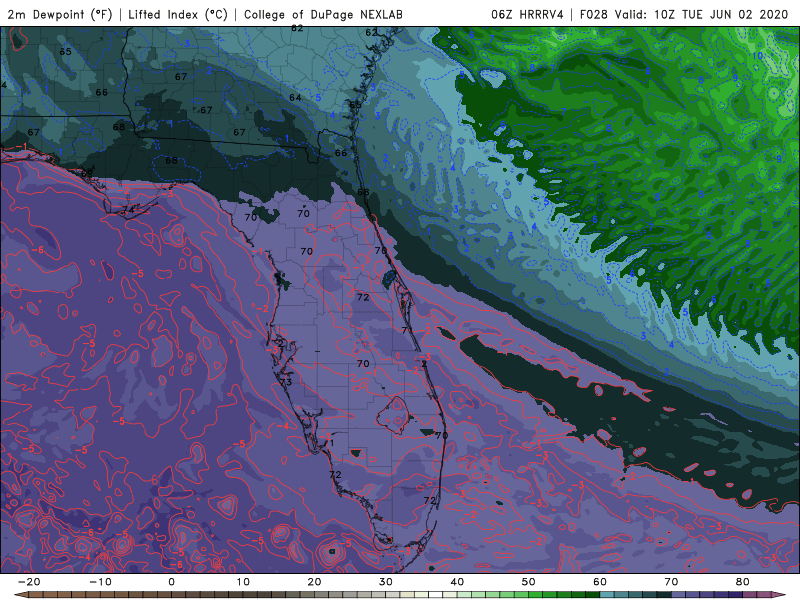Click the 'F028' forecast hour text
This screenshot has height=600, width=800.
tap(593, 14)
